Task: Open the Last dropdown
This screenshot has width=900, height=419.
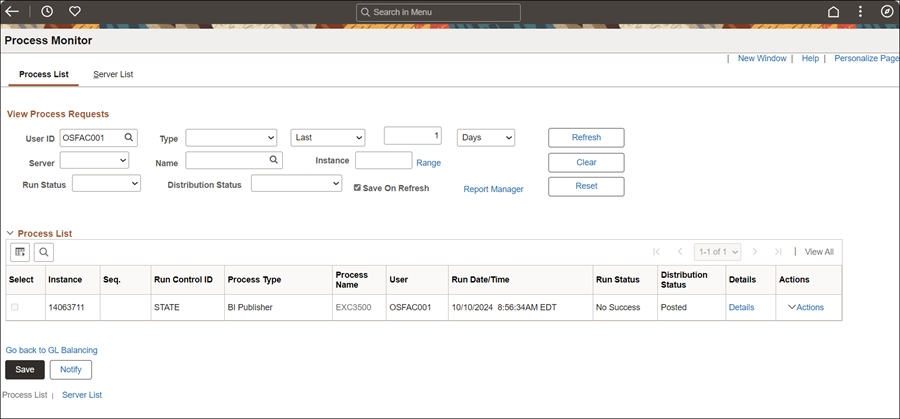Action: pos(328,138)
